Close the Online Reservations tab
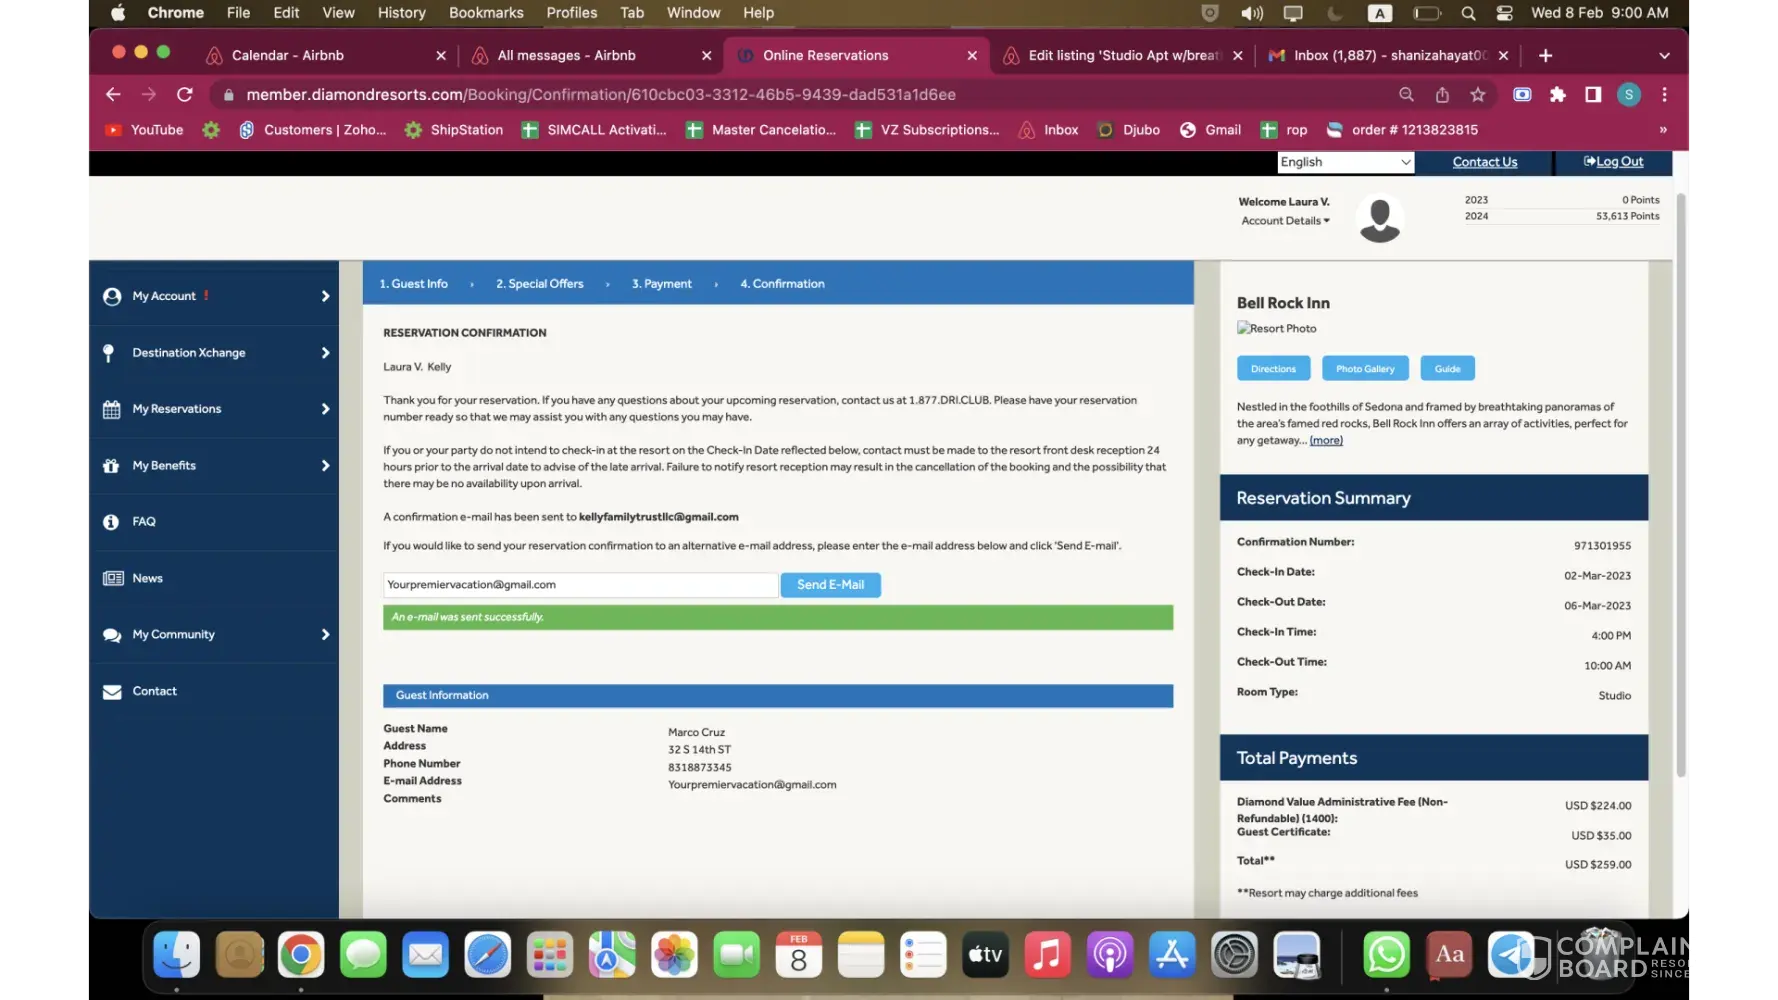The width and height of the screenshot is (1778, 1000). pos(972,55)
